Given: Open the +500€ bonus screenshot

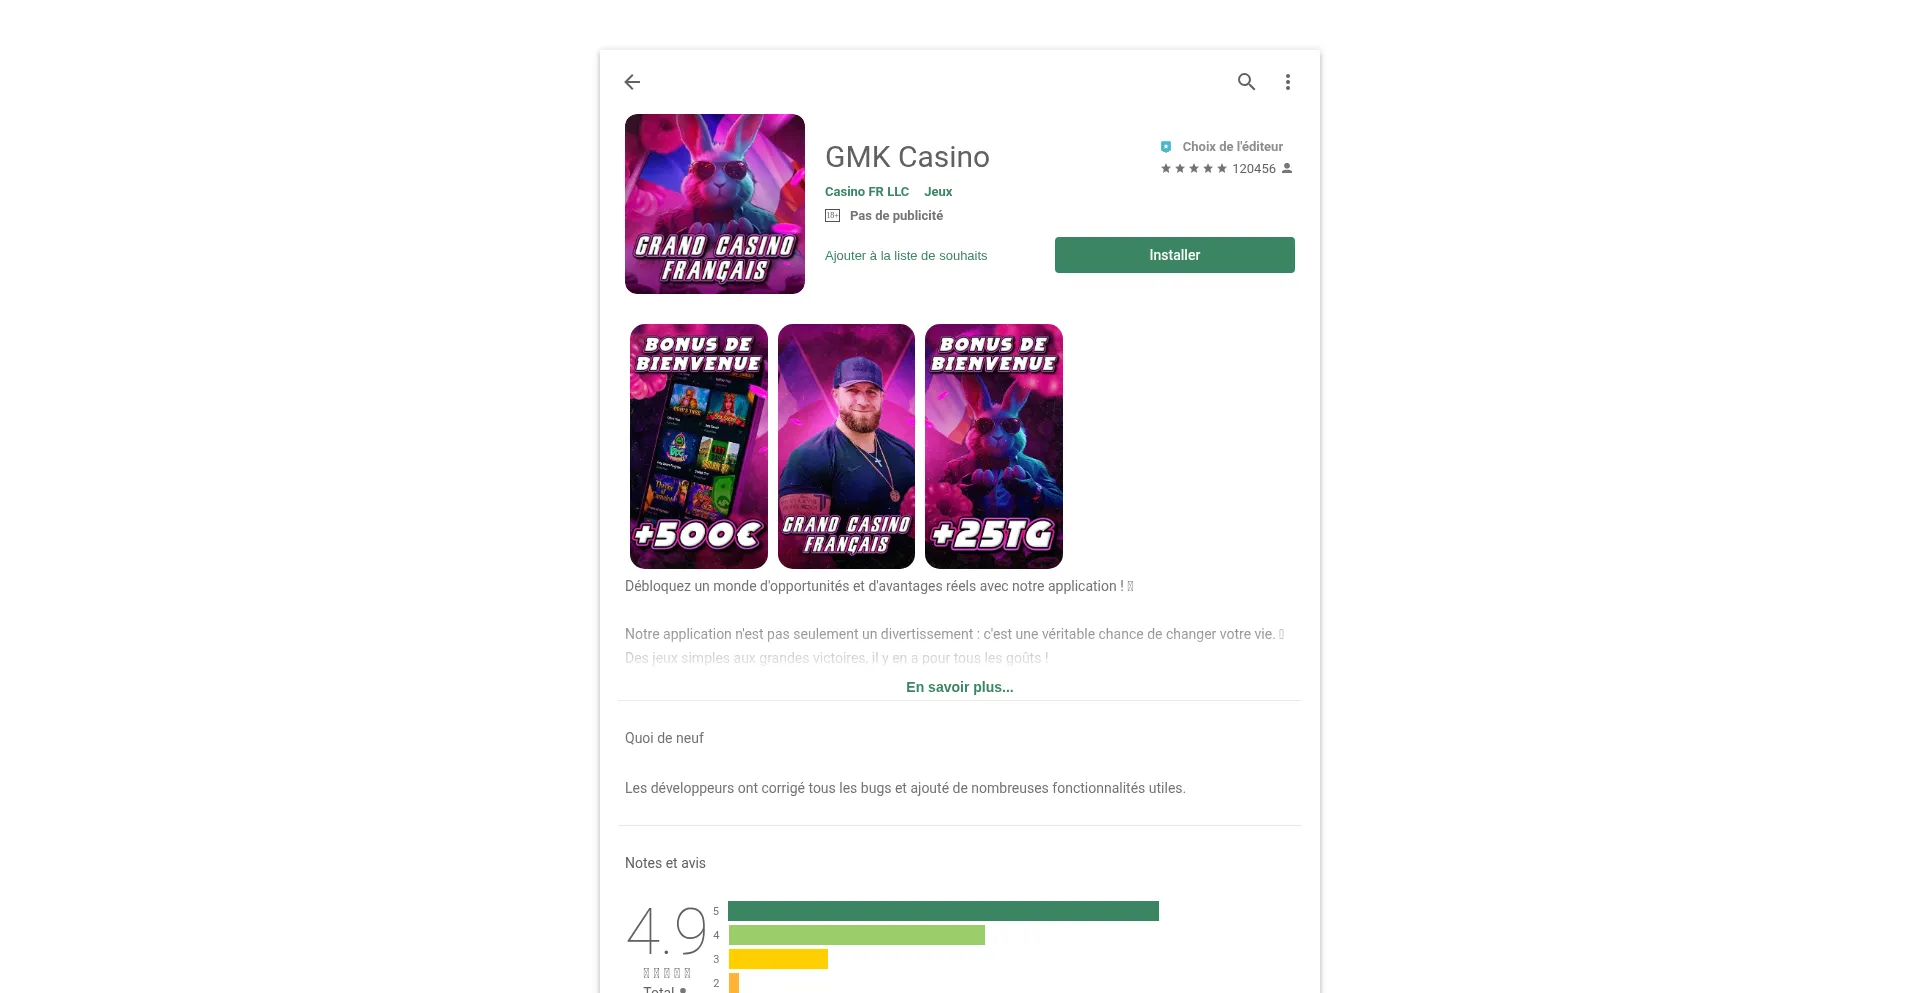Looking at the screenshot, I should [699, 446].
